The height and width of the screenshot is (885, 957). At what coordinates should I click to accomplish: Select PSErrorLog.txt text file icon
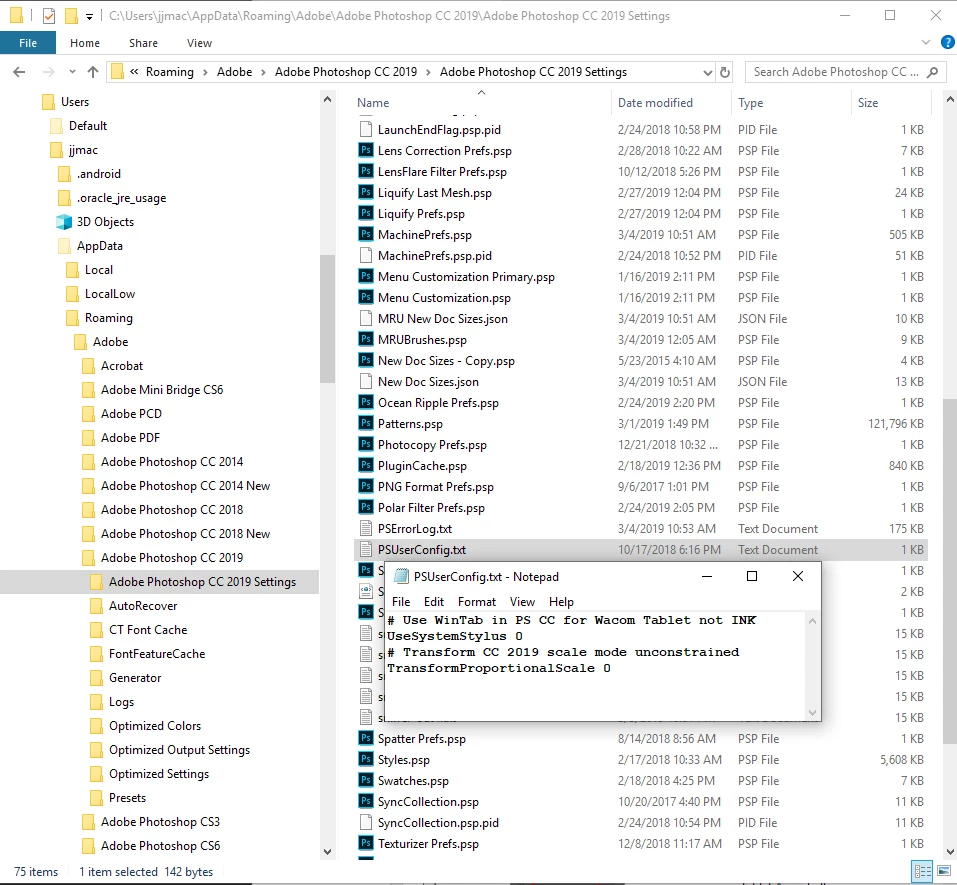tap(366, 528)
